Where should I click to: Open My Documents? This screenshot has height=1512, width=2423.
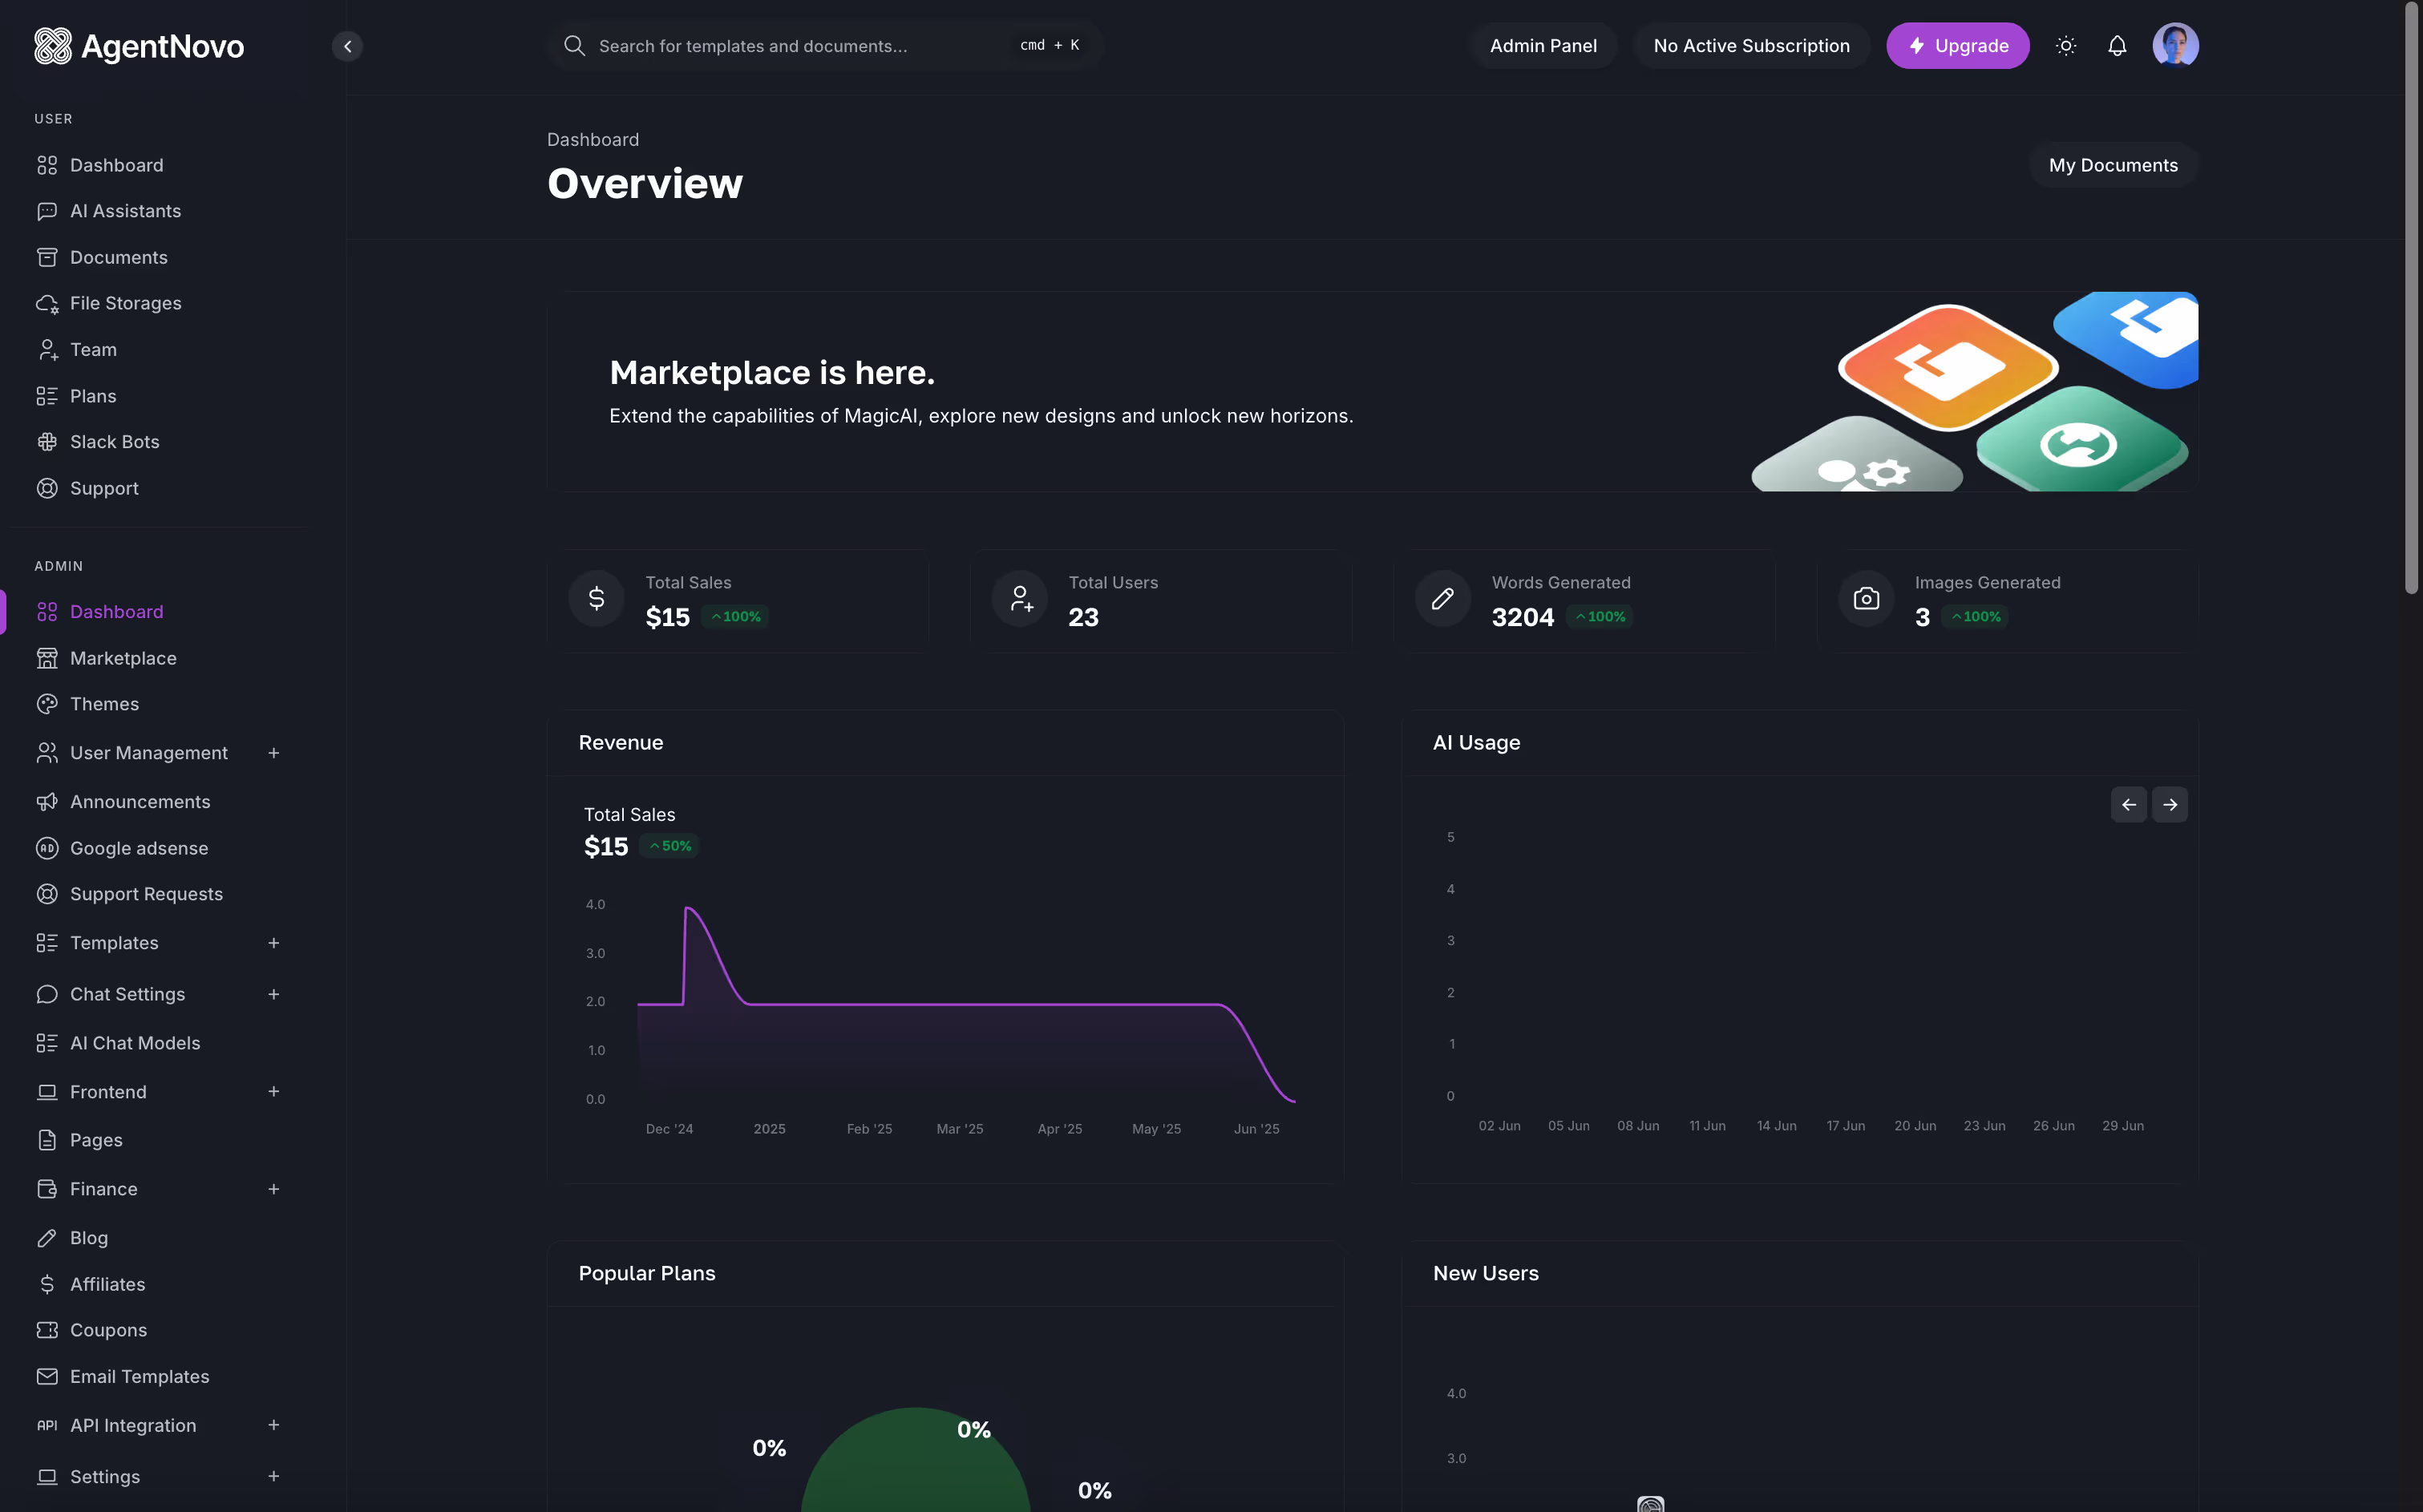2113,165
